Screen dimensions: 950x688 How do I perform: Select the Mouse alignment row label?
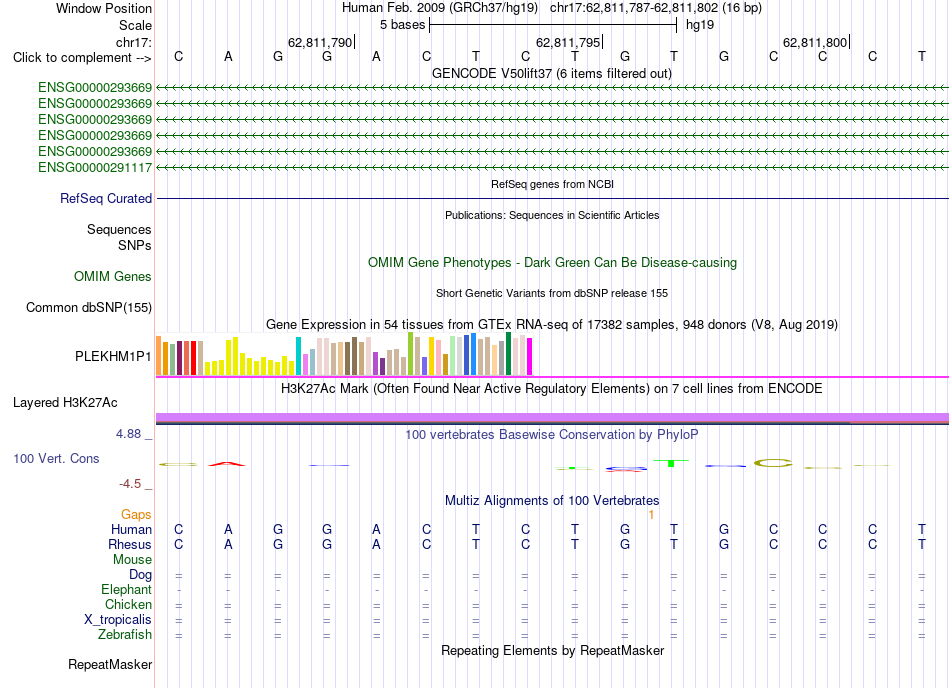(133, 560)
